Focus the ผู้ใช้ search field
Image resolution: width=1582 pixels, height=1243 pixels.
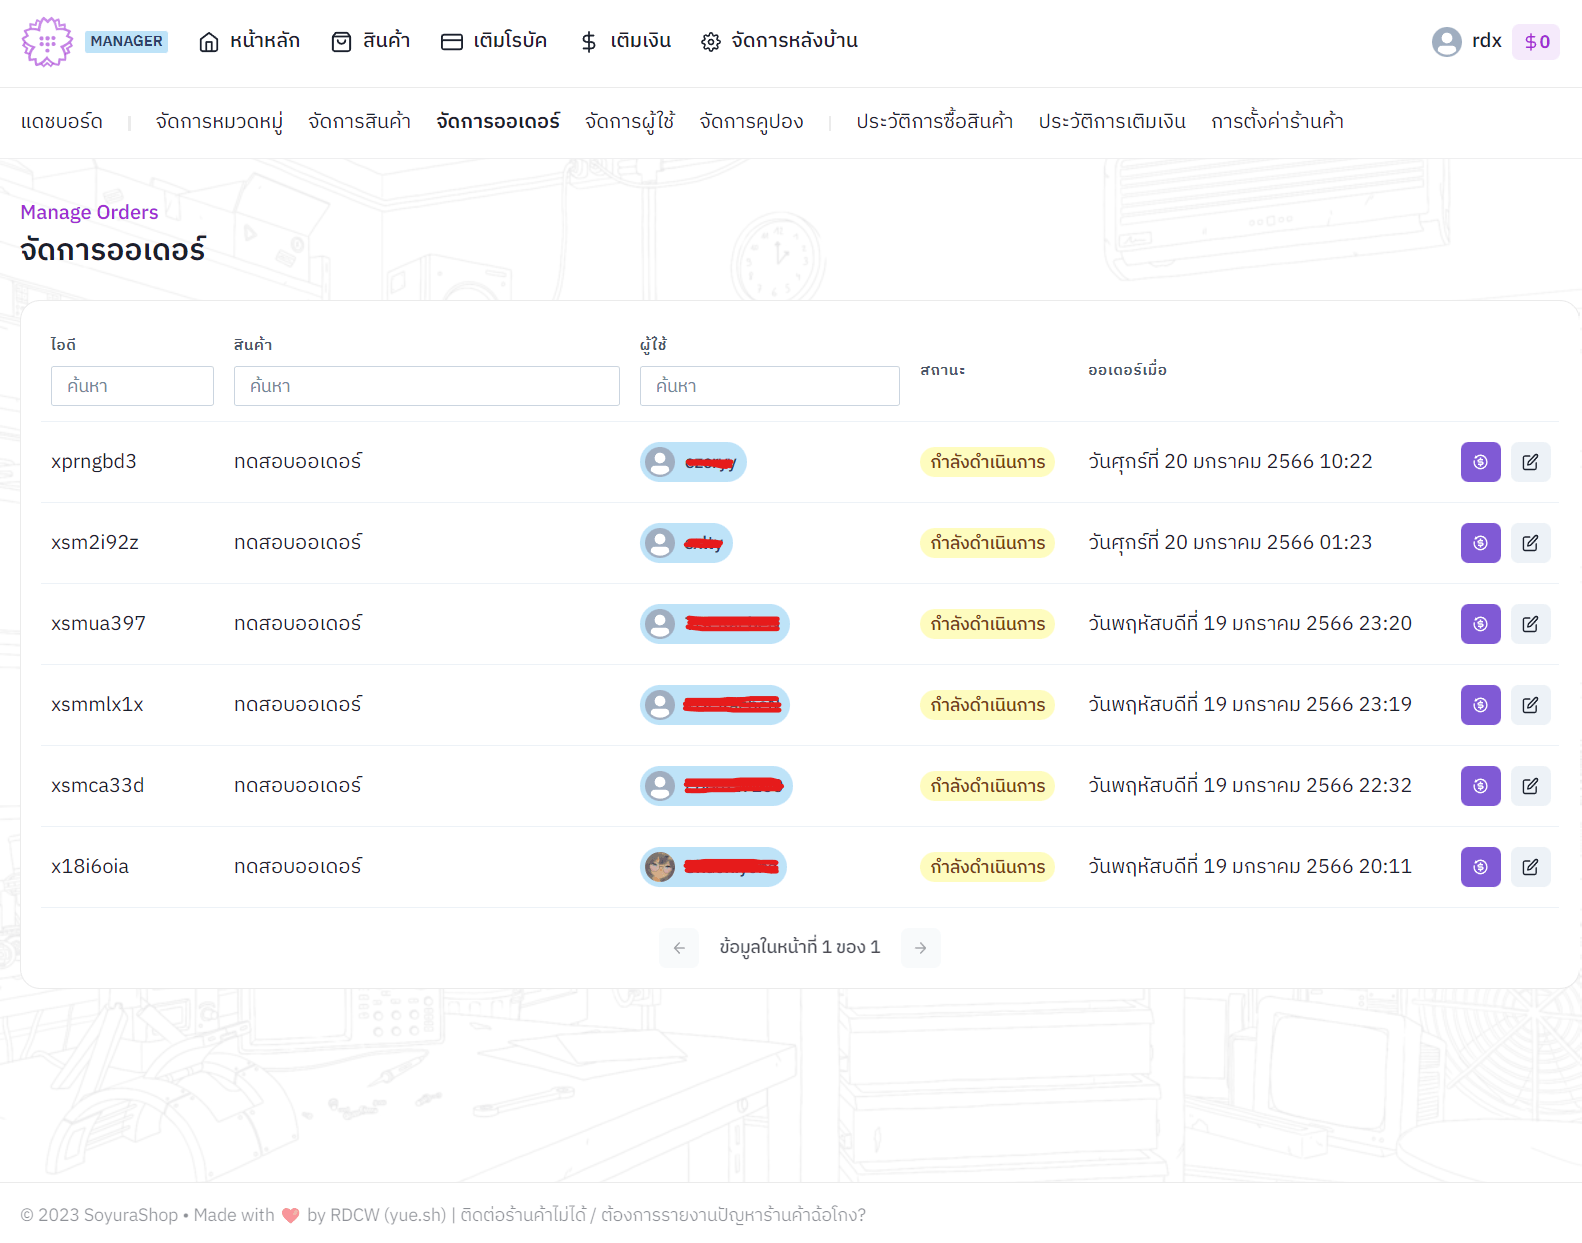(x=770, y=386)
